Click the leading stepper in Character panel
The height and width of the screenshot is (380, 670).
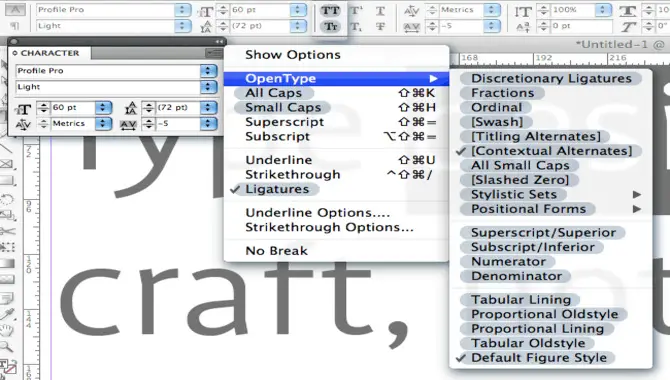(x=149, y=108)
